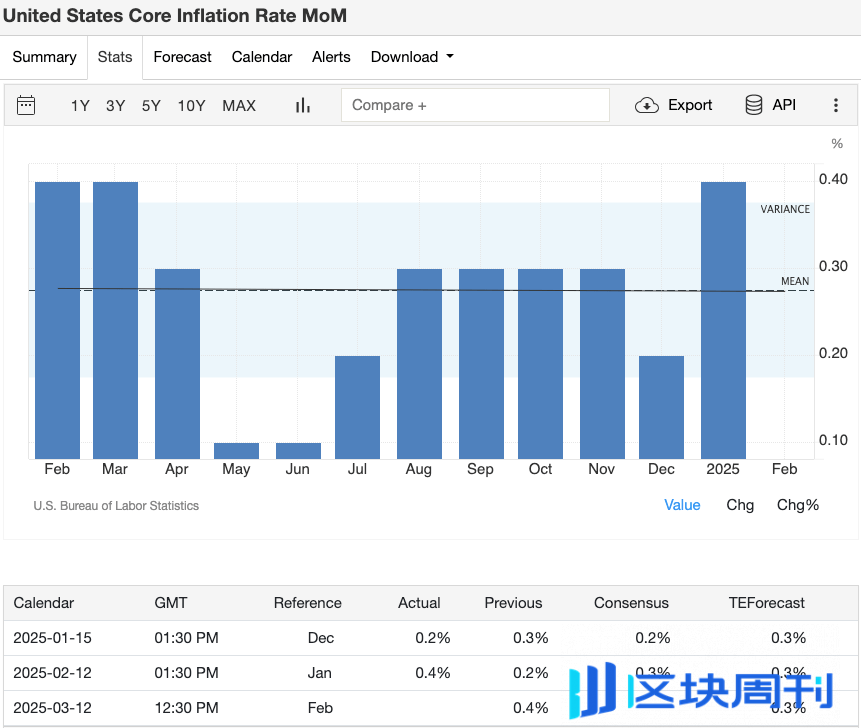Click the 2025-02-12 calendar date
Image resolution: width=861 pixels, height=728 pixels.
[x=52, y=673]
